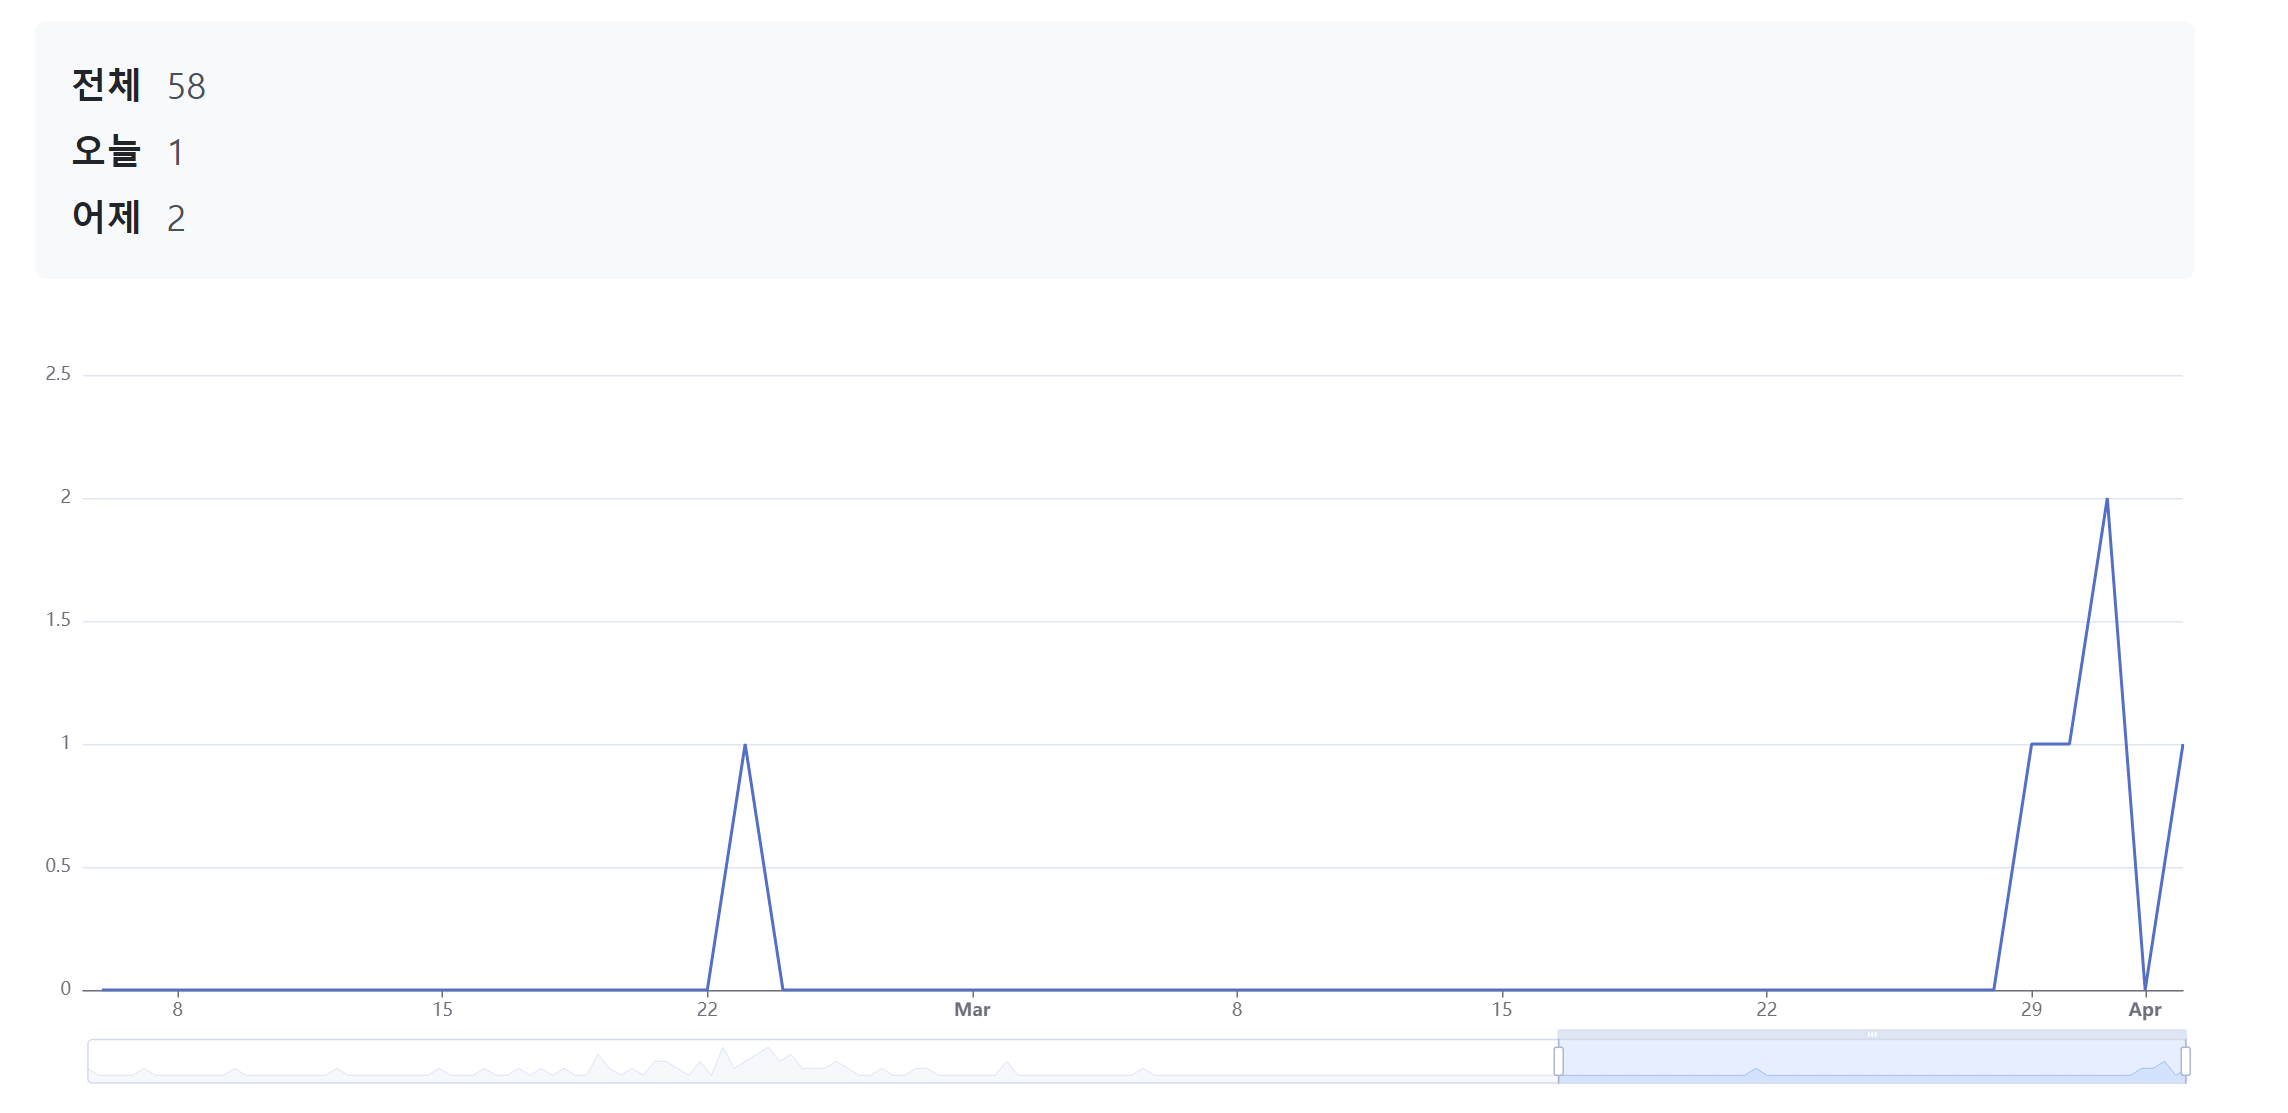Viewport: 2288px width, 1113px height.
Task: Click the February spike peak after 22
Action: 745,745
